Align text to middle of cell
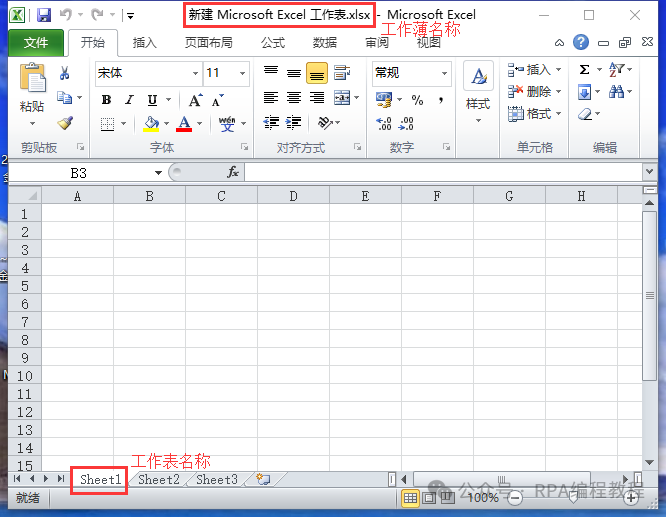The width and height of the screenshot is (666, 517). [x=293, y=73]
